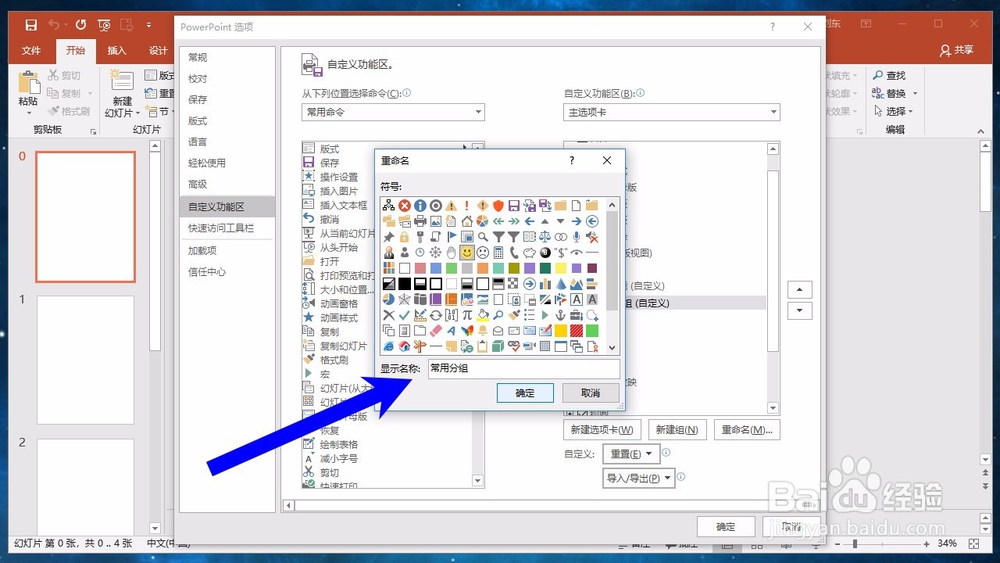Click the move up arrow button
This screenshot has height=563, width=1000.
point(800,290)
